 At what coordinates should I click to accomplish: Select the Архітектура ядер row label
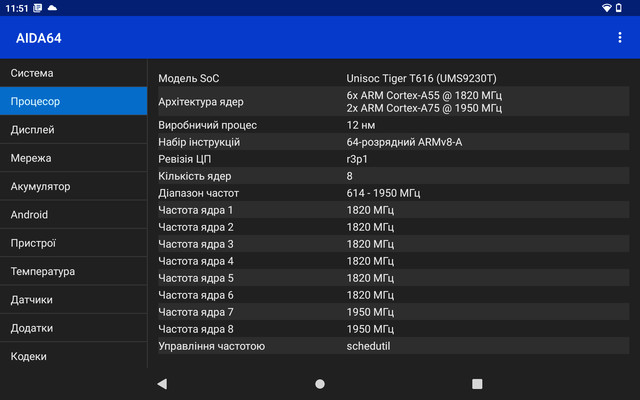(x=201, y=102)
